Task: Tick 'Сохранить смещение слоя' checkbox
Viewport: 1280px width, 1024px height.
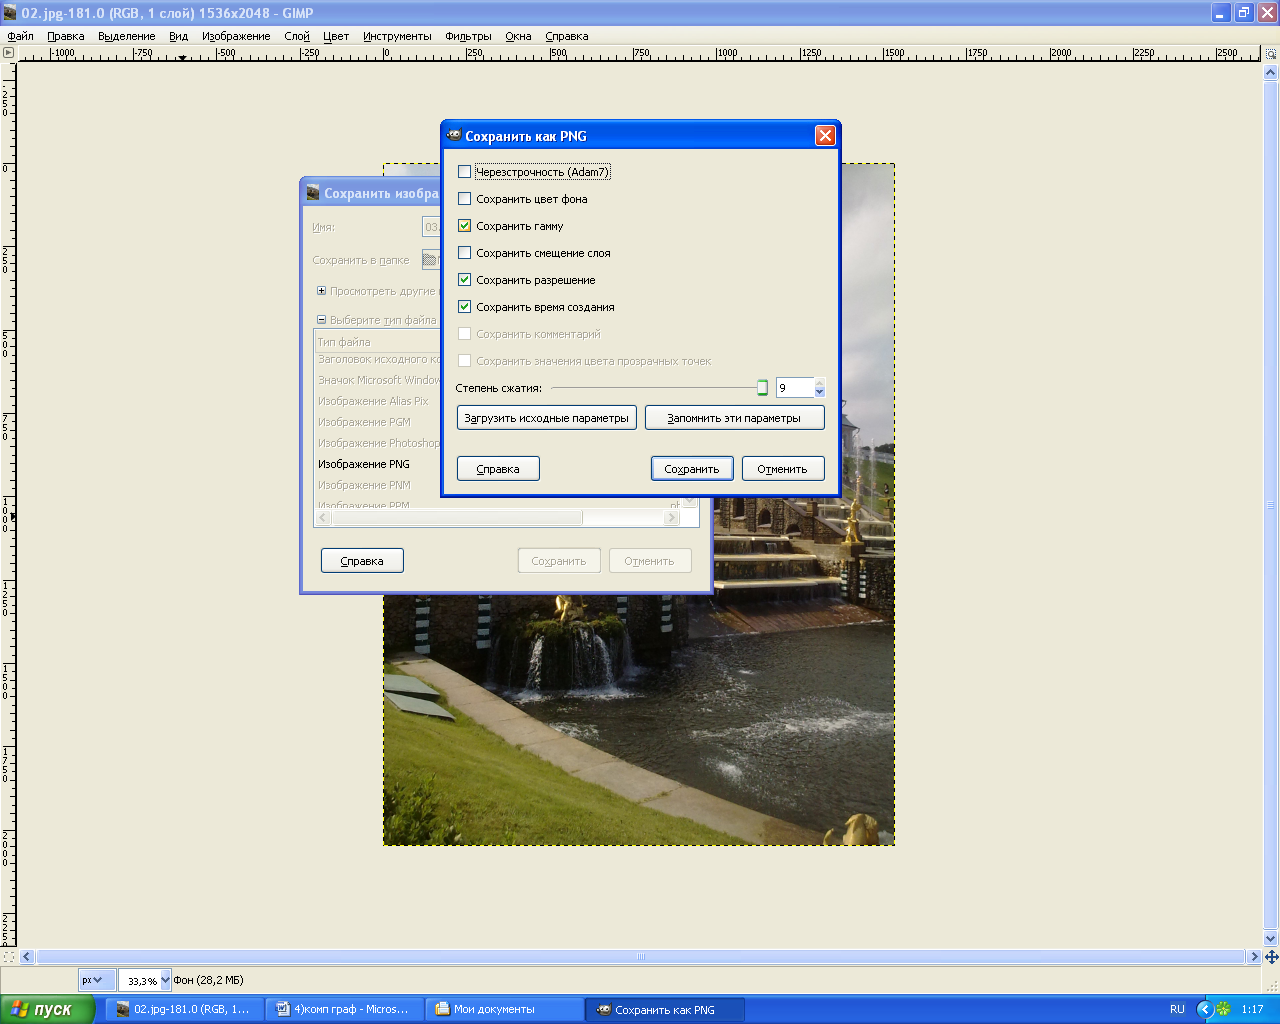Action: 464,253
